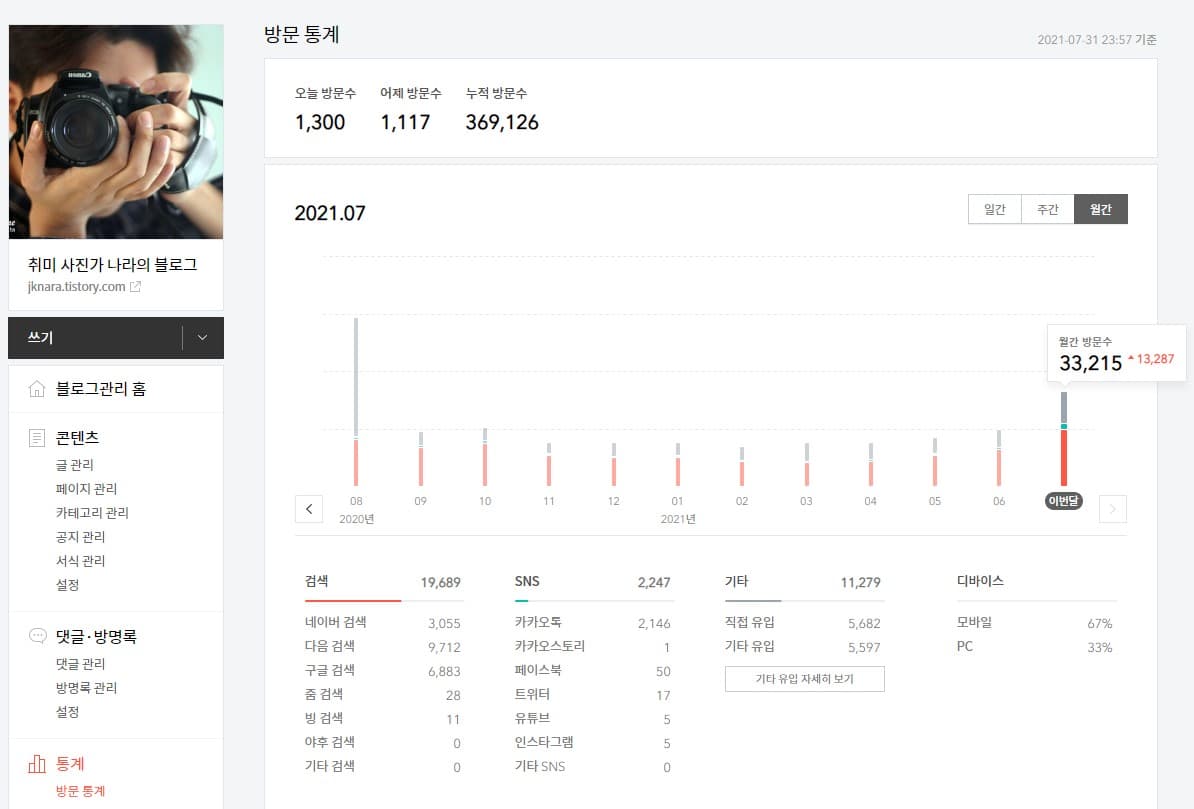Select the 11 month bar in chart
This screenshot has width=1194, height=809.
[x=549, y=465]
